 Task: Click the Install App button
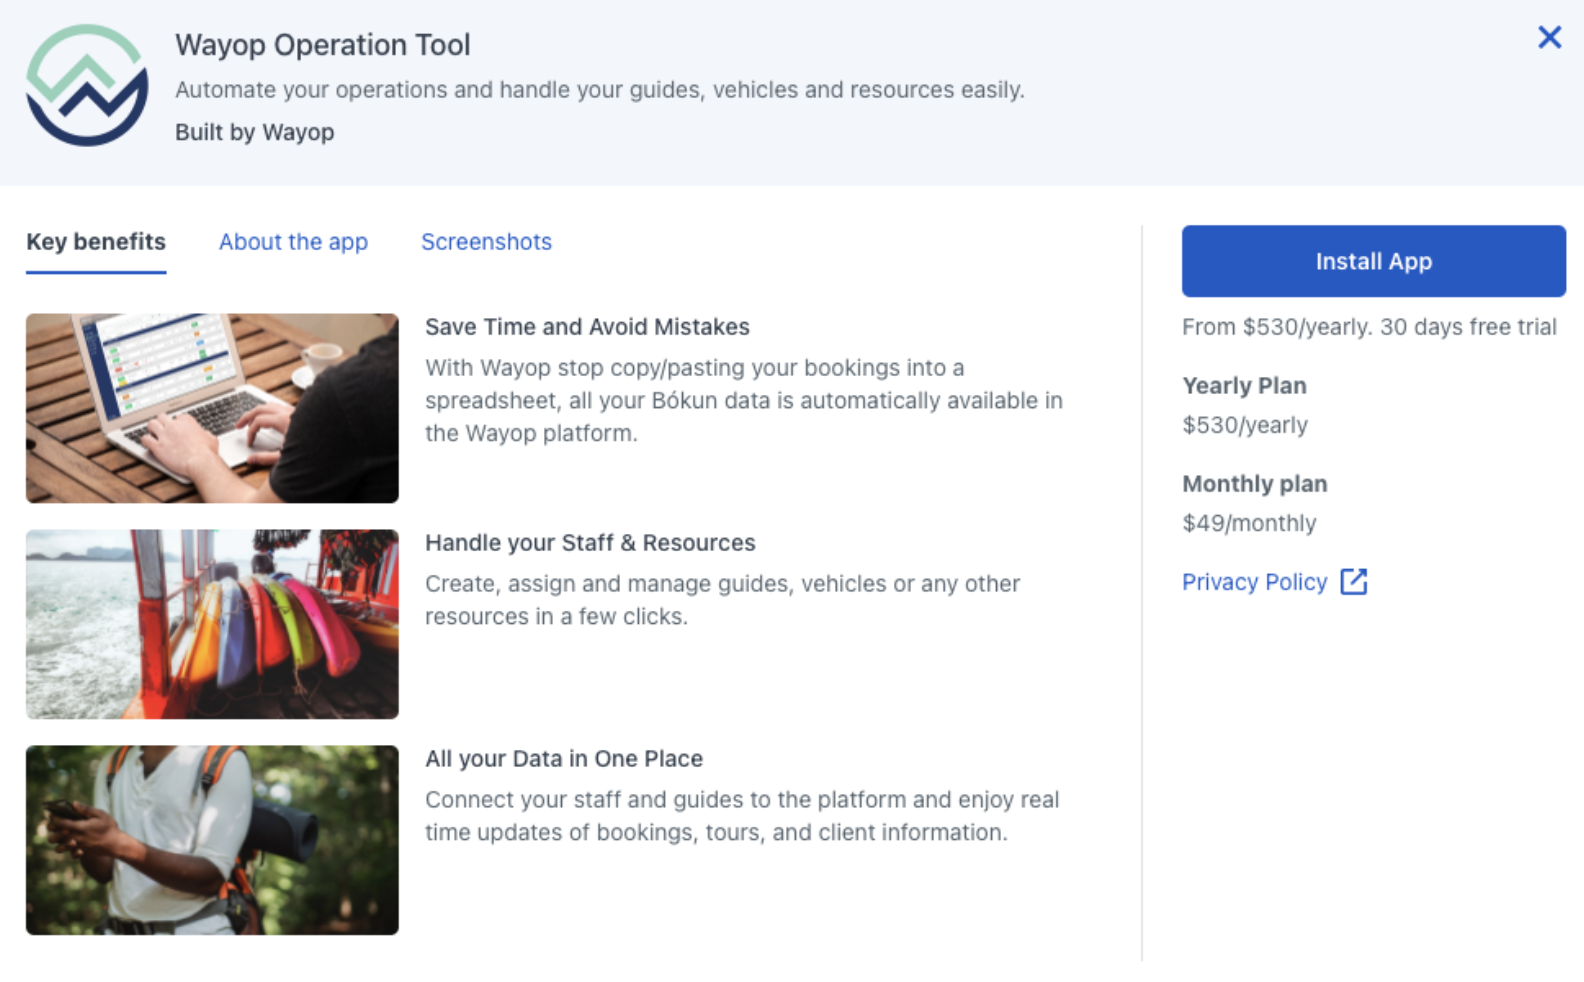tap(1373, 261)
